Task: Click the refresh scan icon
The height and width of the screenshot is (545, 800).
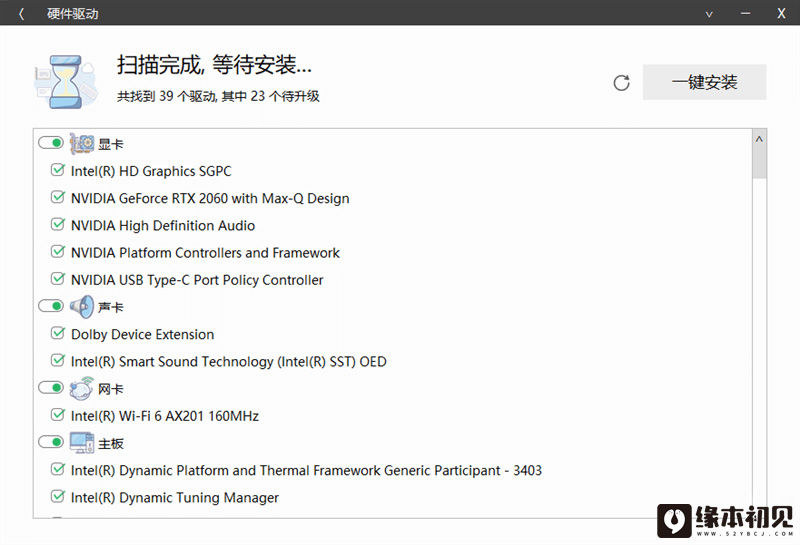Action: point(621,83)
